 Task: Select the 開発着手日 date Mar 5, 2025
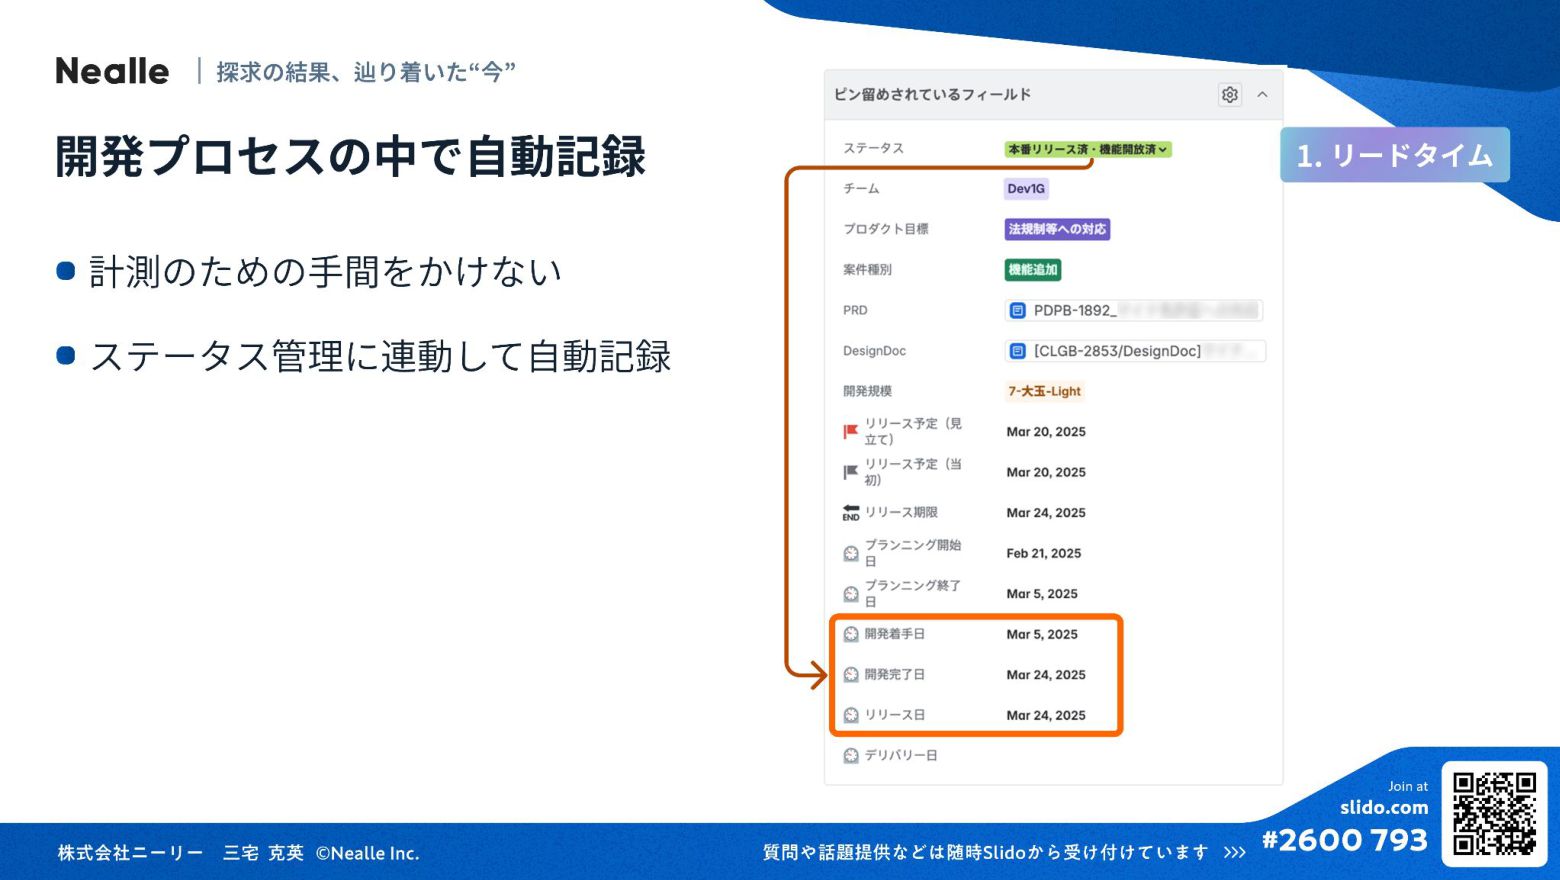1041,634
